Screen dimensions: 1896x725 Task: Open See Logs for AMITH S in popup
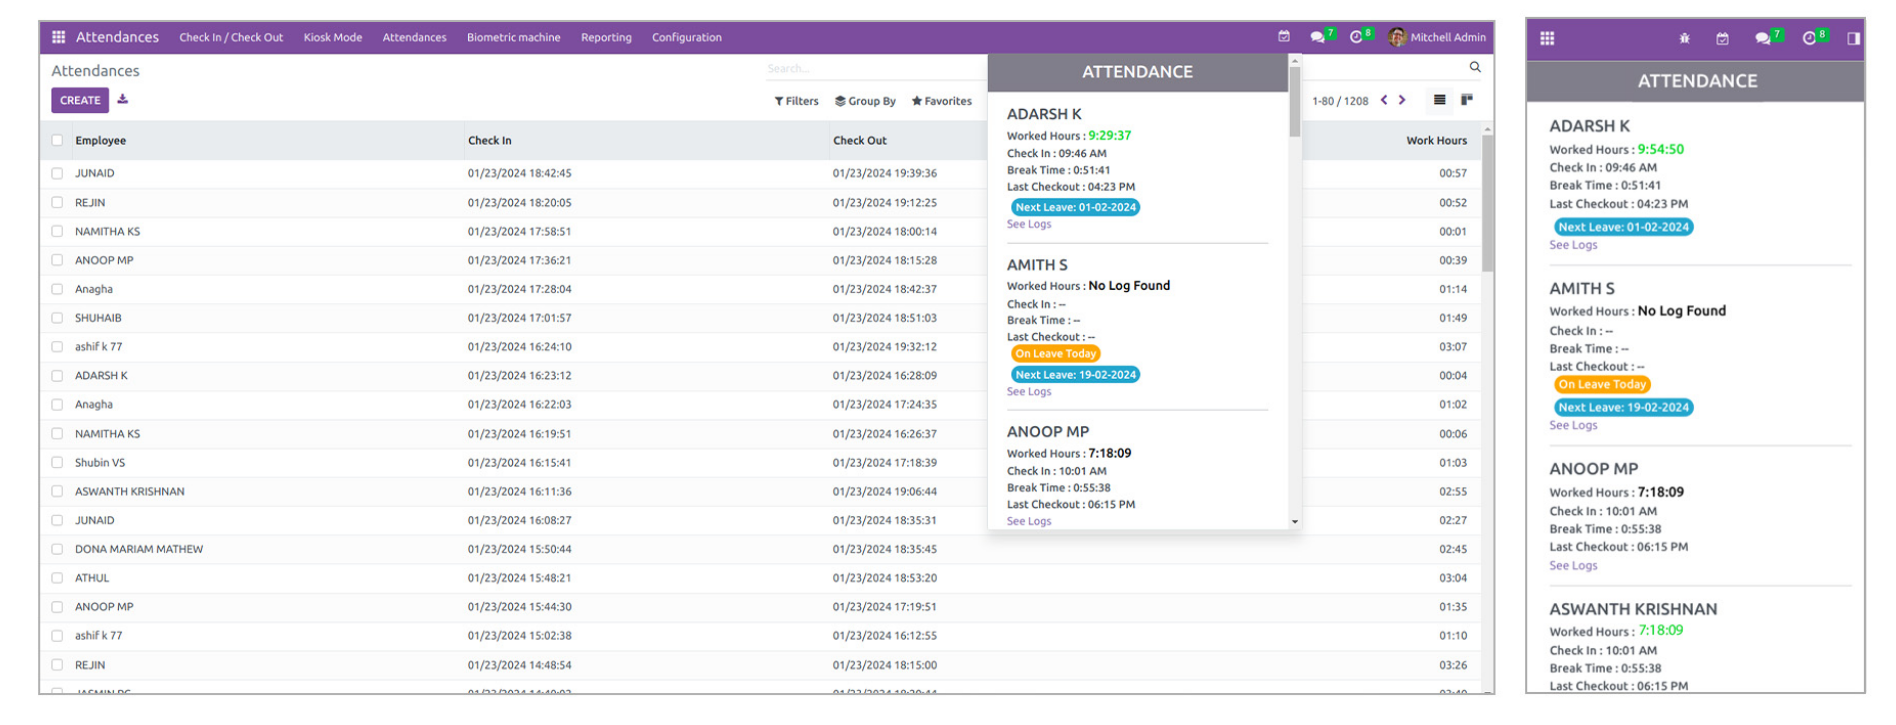click(1029, 392)
